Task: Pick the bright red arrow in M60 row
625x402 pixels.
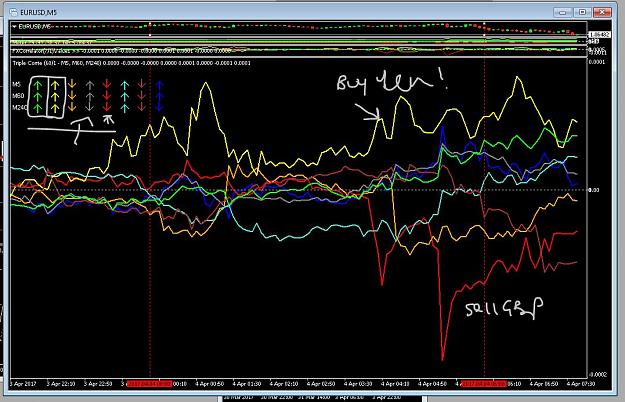Action: 107,96
